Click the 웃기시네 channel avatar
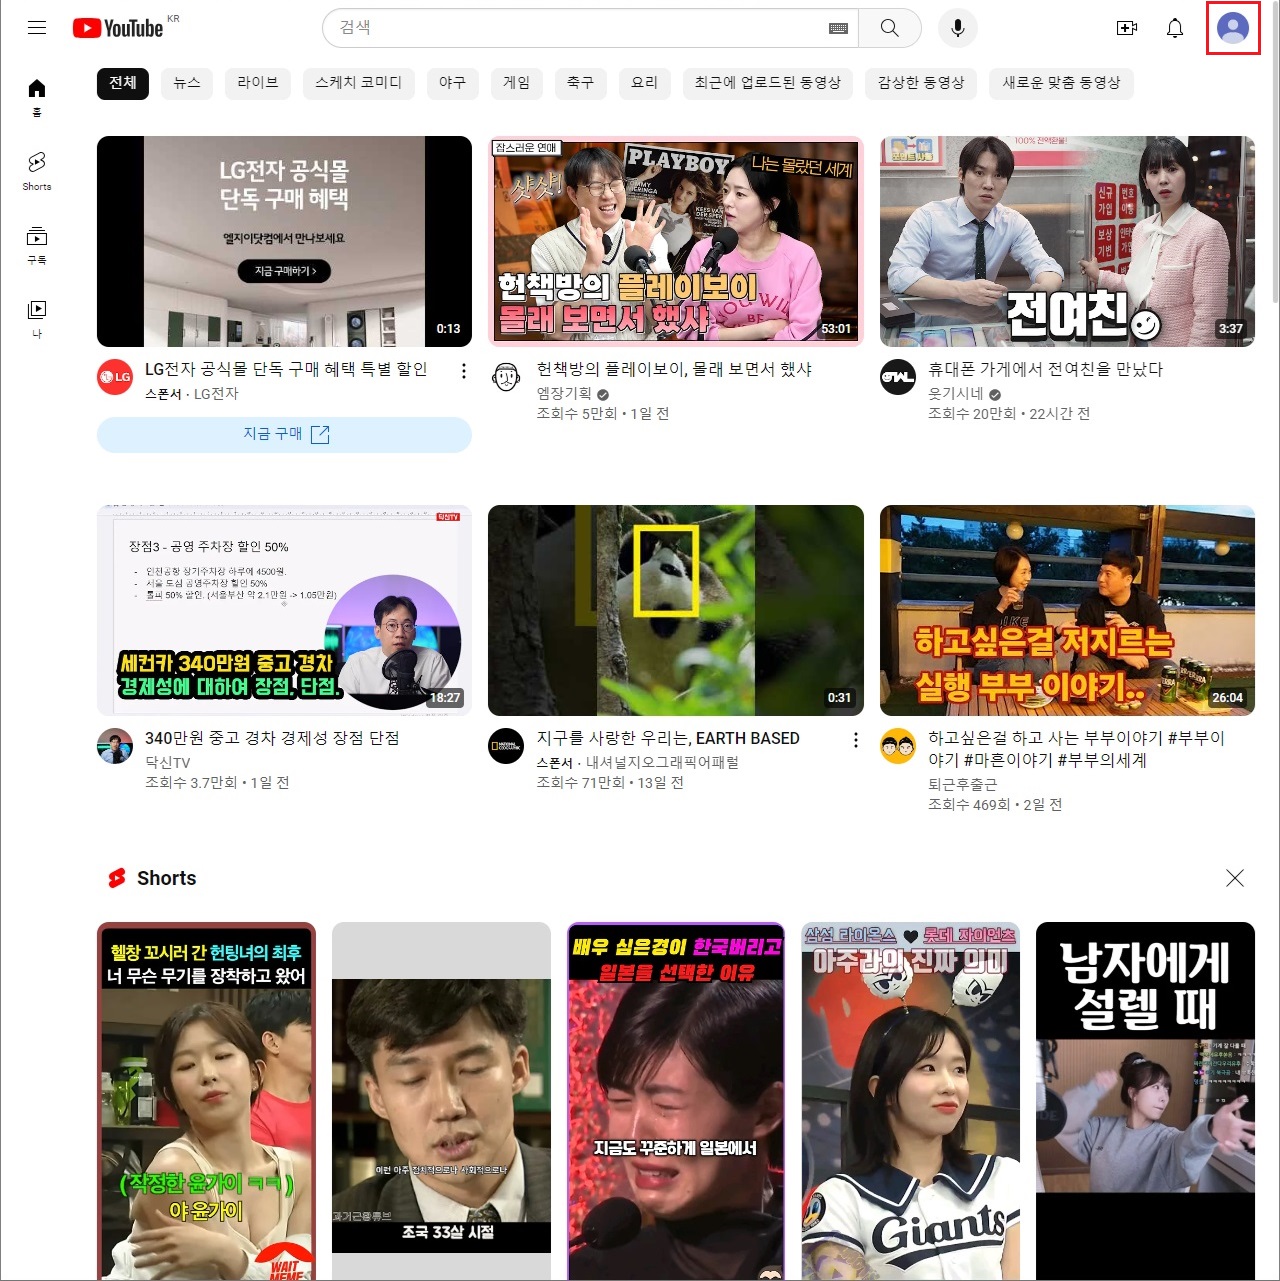 point(898,377)
